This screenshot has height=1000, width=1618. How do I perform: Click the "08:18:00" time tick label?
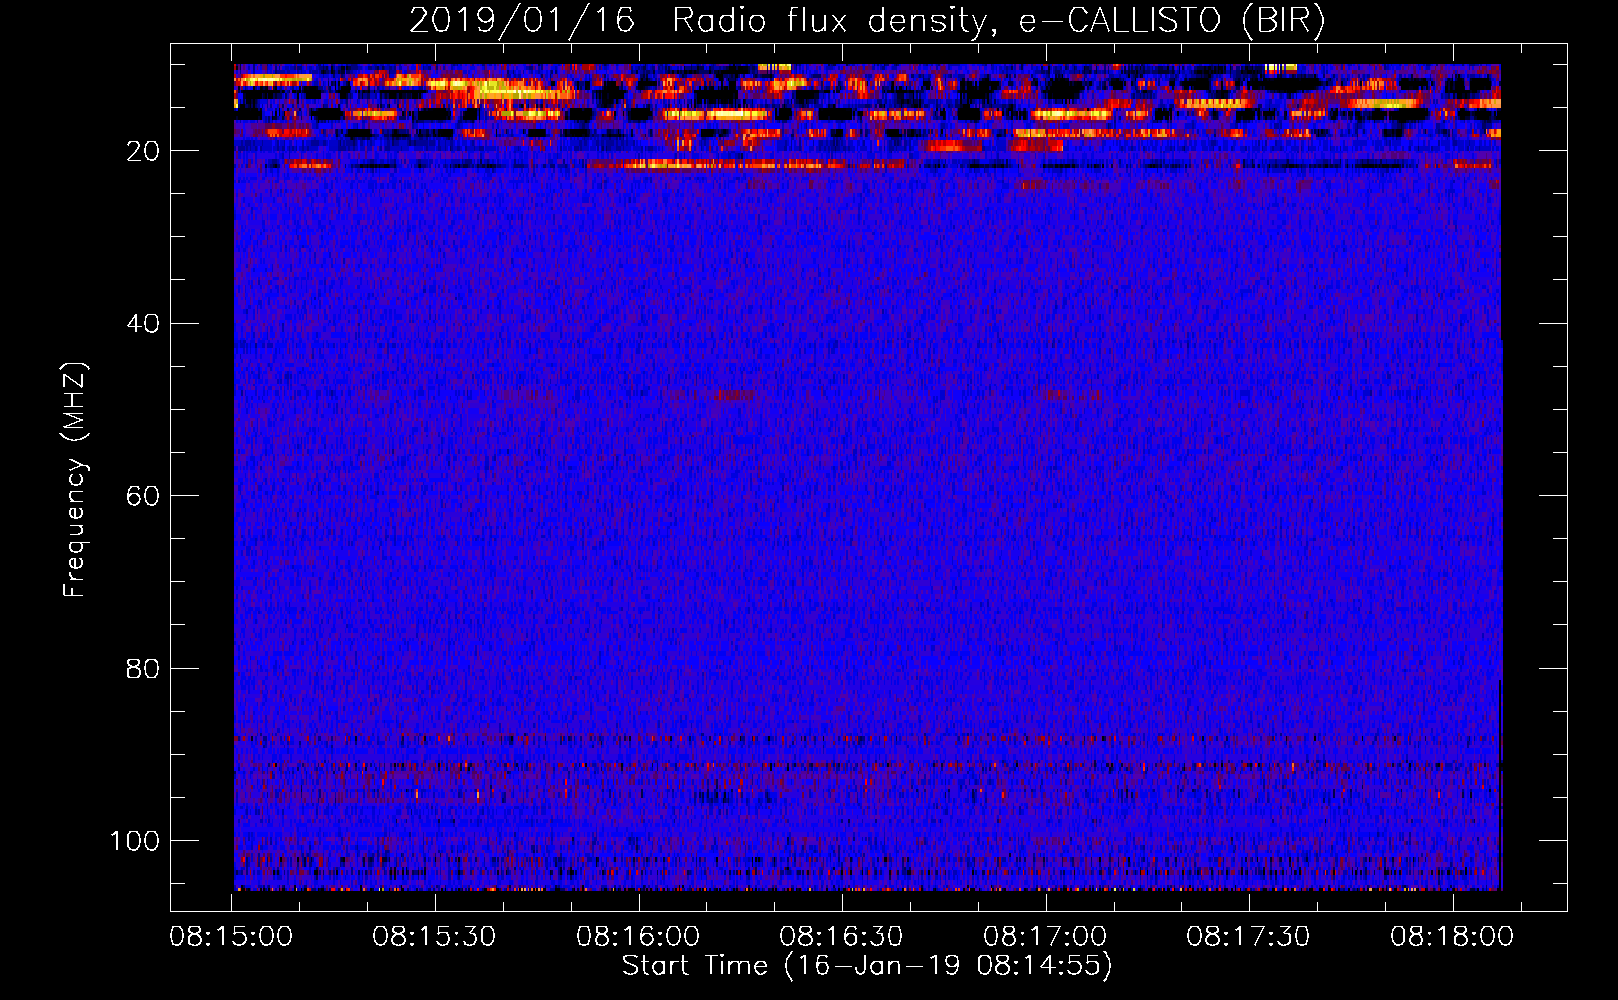click(1452, 937)
